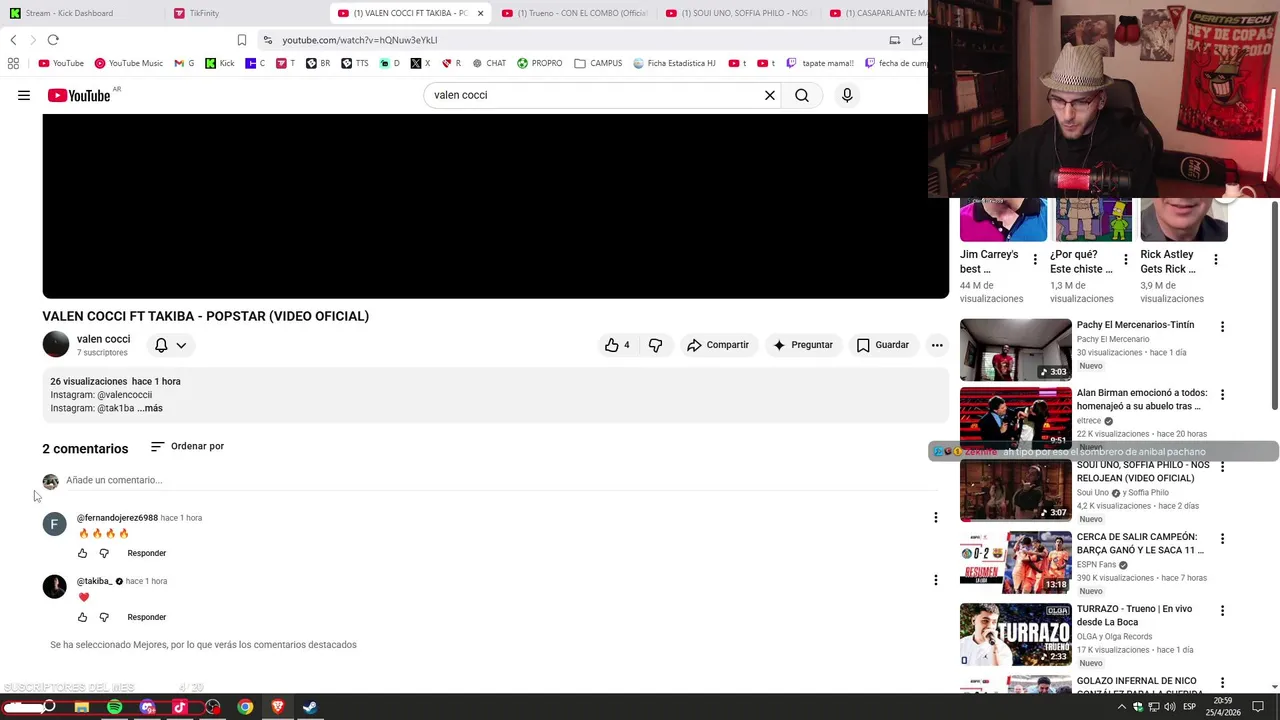Reload the page in the browser
Screen dimensions: 1280x720
tap(53, 40)
